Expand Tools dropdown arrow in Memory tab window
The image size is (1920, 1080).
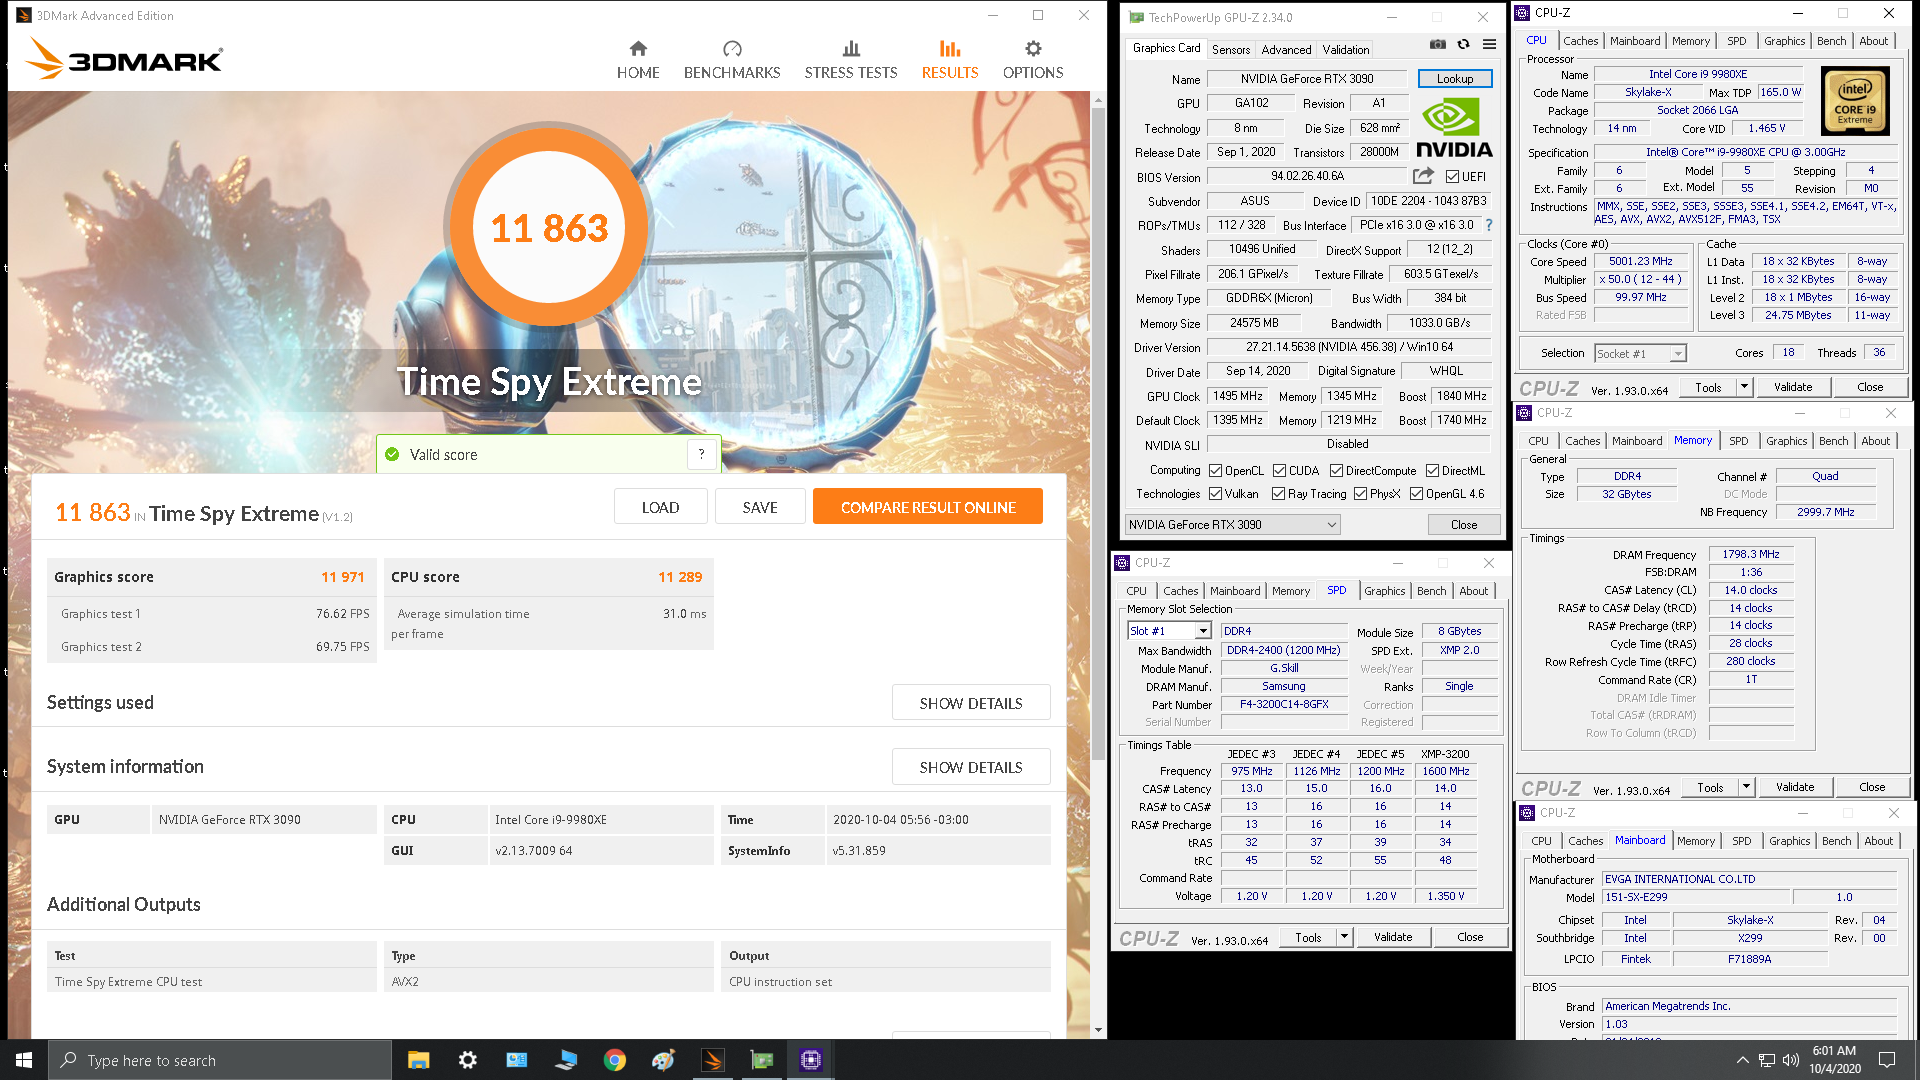(x=1746, y=787)
